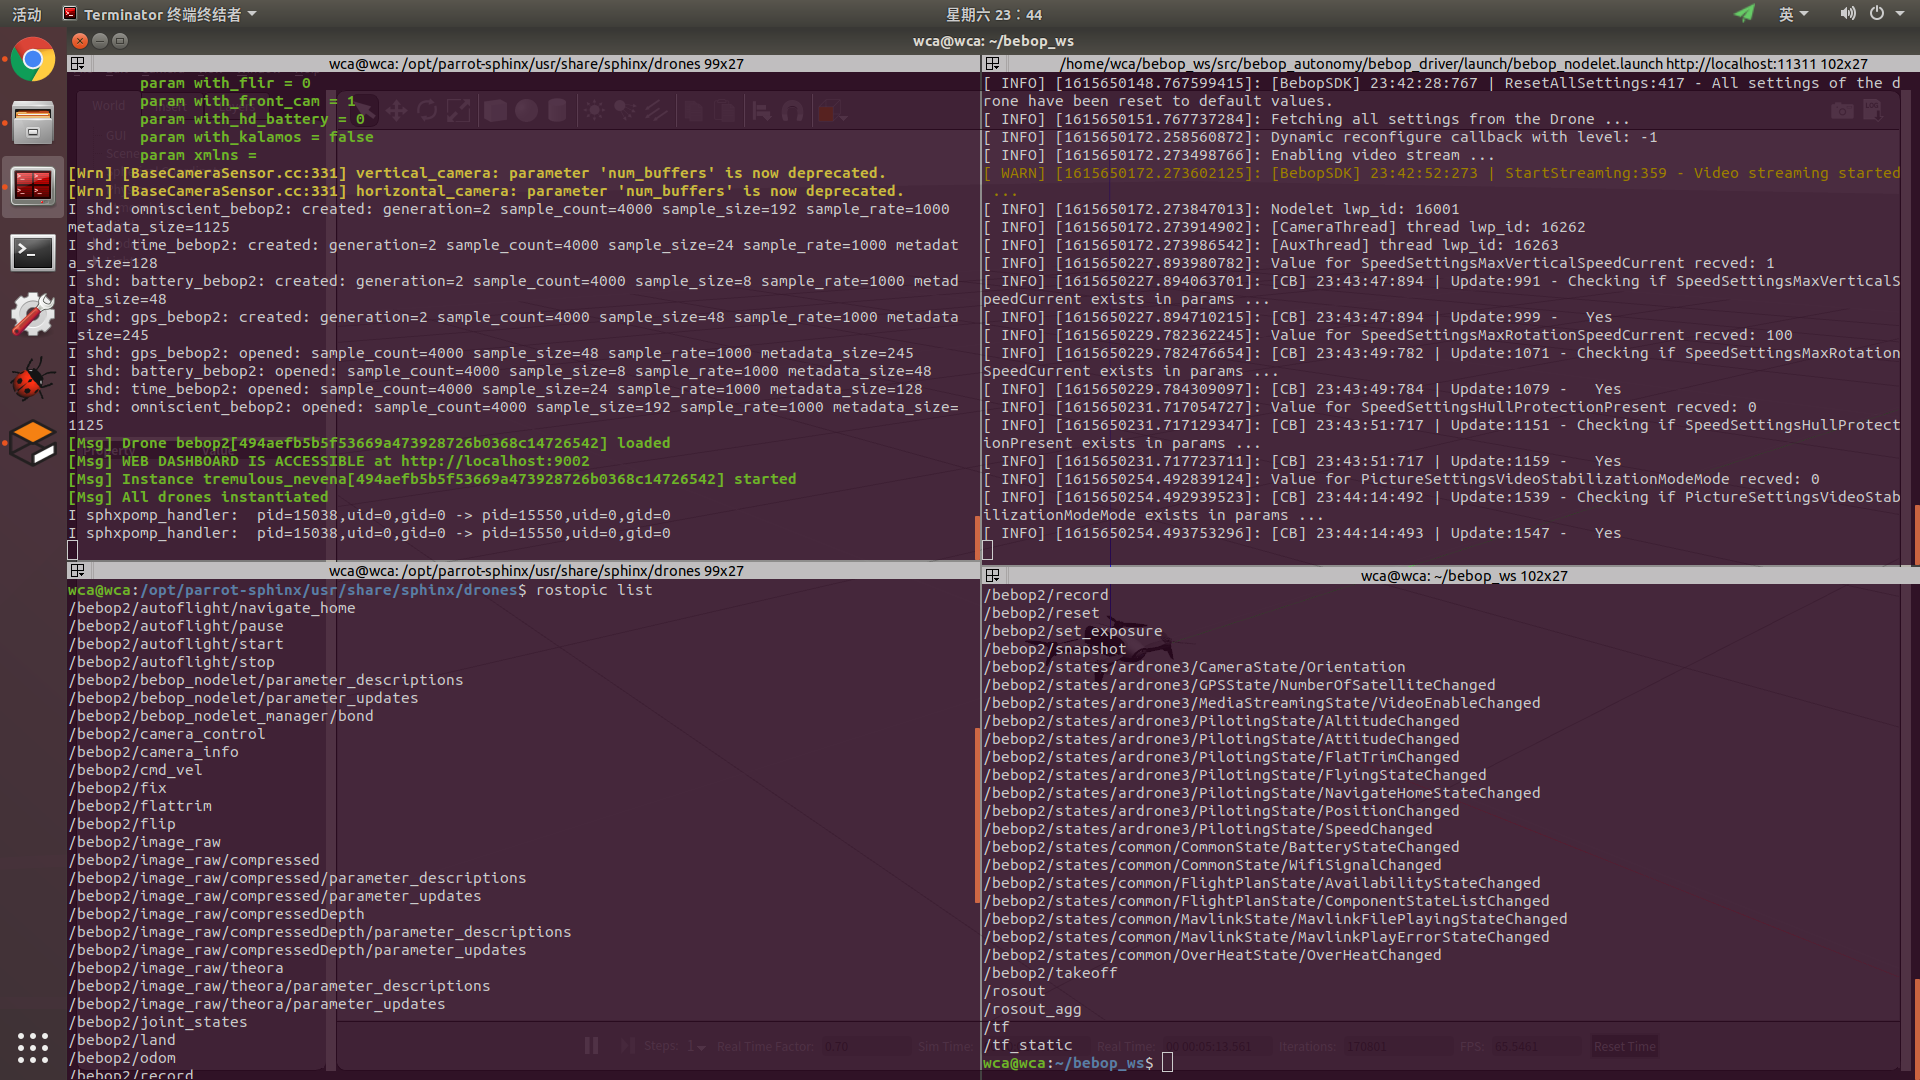Open the ladybug application in dock
This screenshot has width=1920, height=1080.
pos(33,379)
